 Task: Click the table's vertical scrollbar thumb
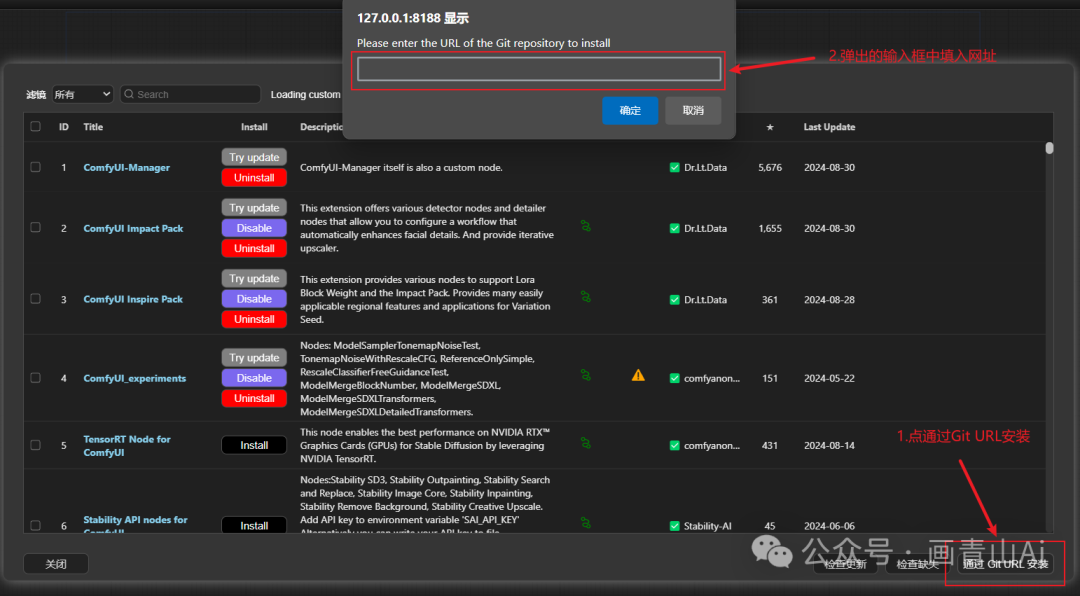pyautogui.click(x=1049, y=148)
